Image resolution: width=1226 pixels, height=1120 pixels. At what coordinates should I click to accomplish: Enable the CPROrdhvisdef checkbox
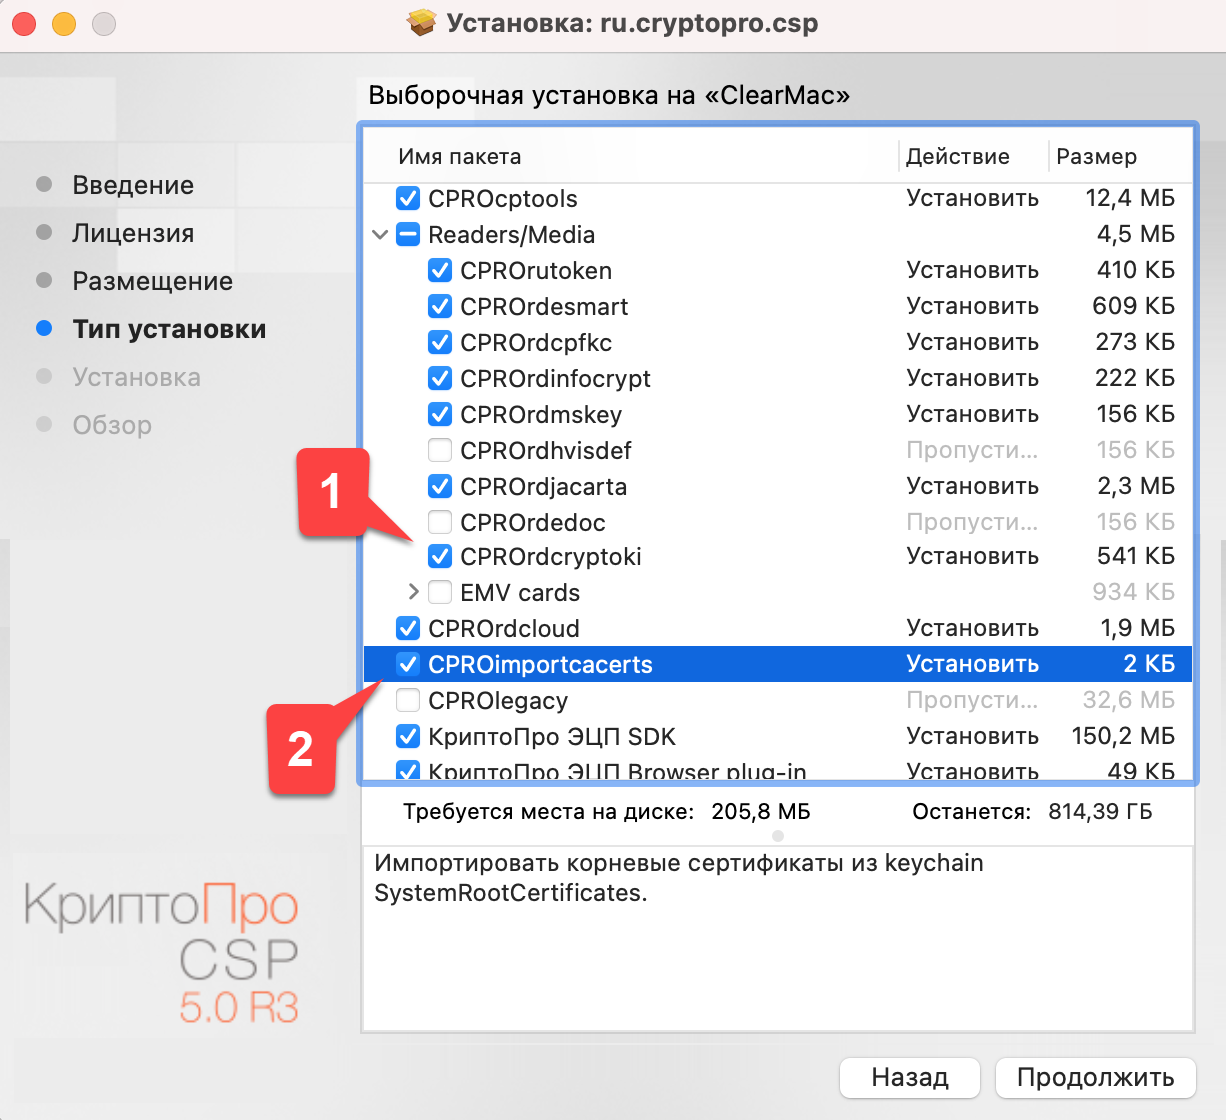440,450
